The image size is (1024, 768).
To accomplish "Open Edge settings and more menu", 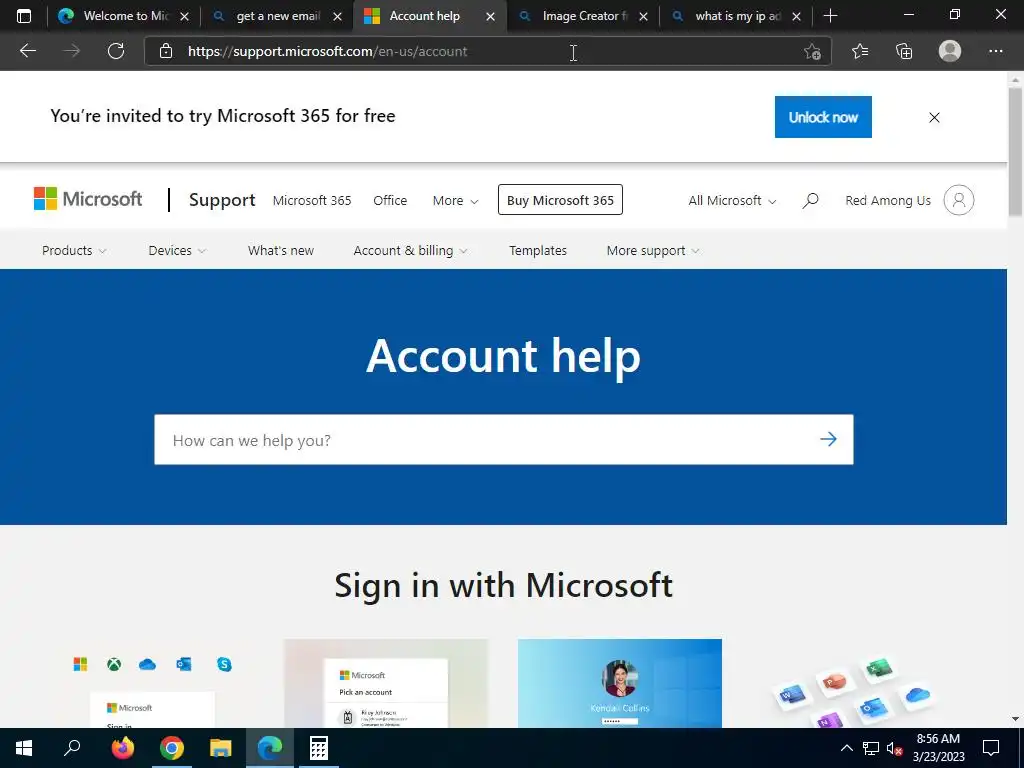I will 995,51.
